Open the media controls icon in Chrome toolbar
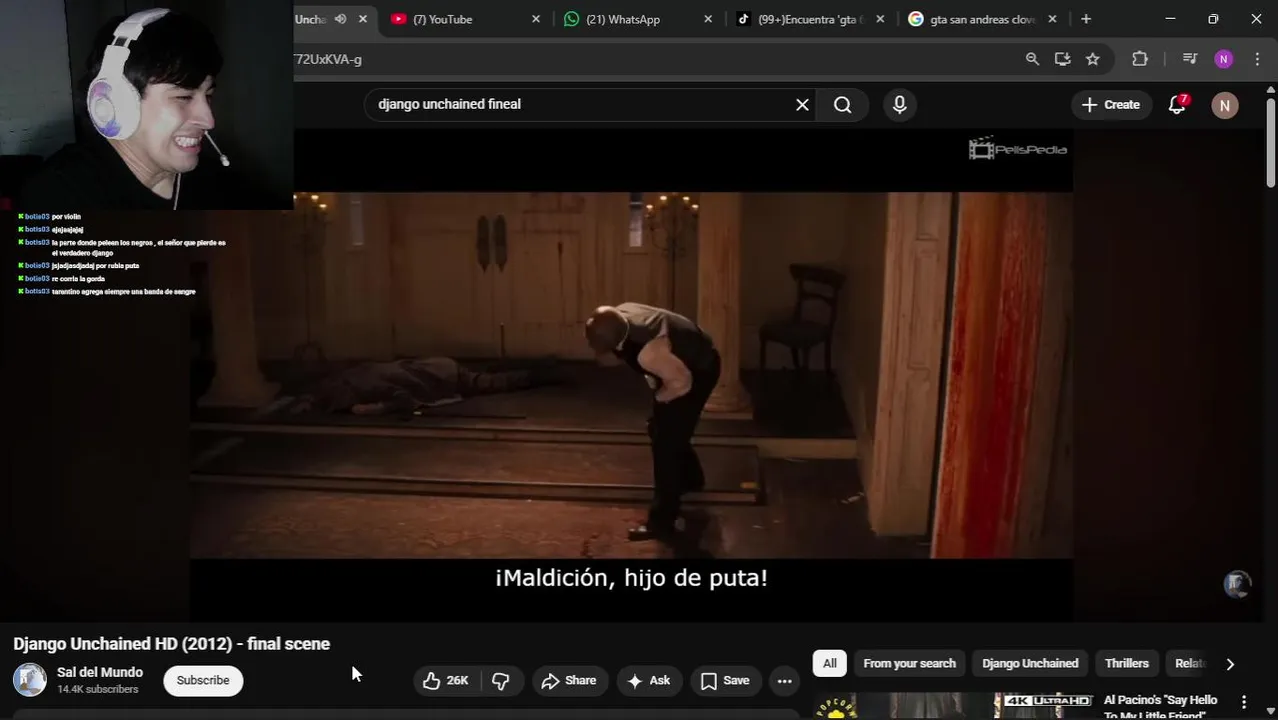1278x720 pixels. (x=1189, y=59)
